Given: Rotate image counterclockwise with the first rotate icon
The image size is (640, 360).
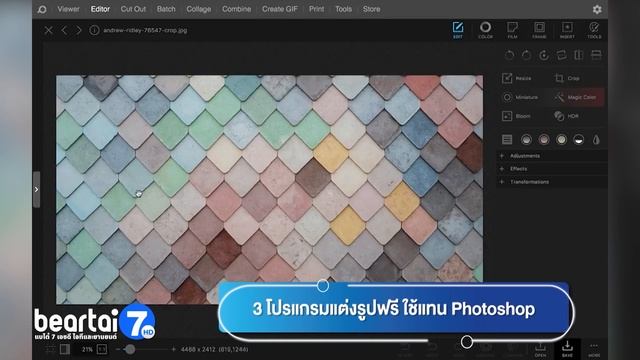Looking at the screenshot, I should click(509, 55).
